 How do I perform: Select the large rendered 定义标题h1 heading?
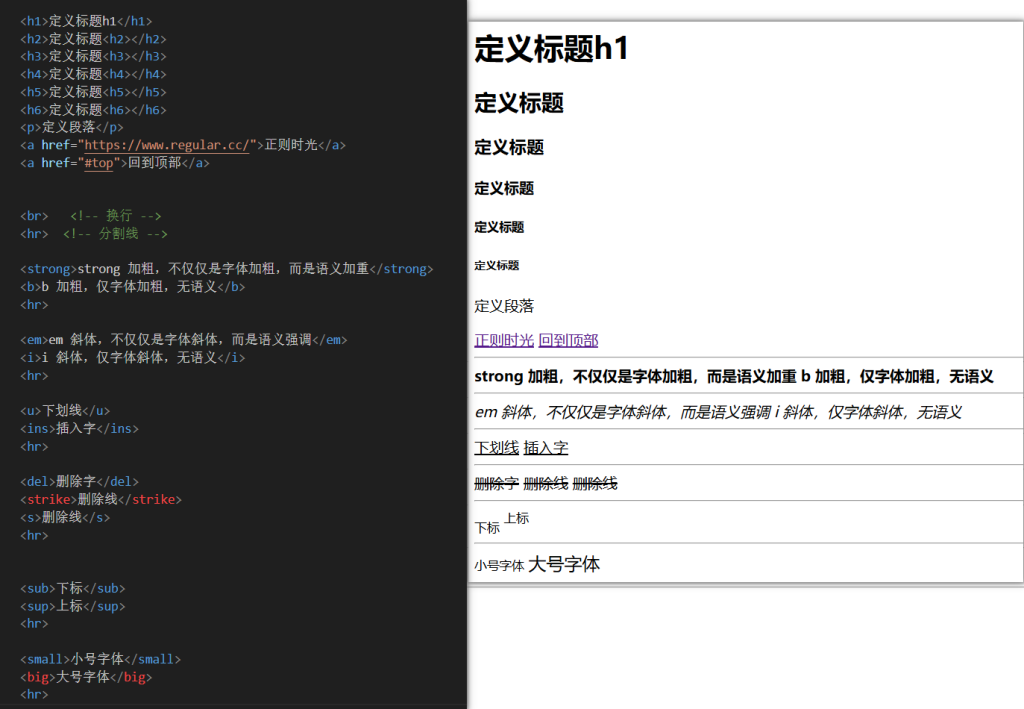[551, 49]
